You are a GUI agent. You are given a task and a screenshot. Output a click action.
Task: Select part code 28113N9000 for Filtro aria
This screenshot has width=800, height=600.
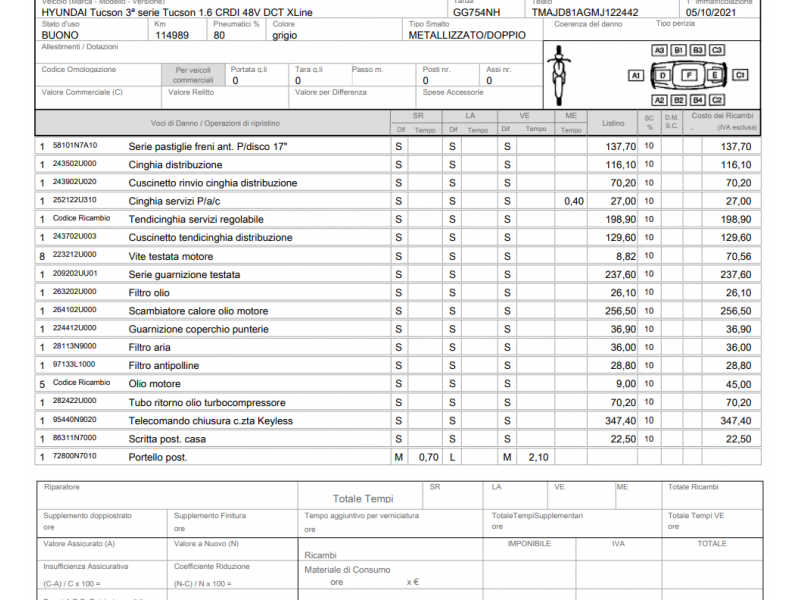pyautogui.click(x=74, y=346)
